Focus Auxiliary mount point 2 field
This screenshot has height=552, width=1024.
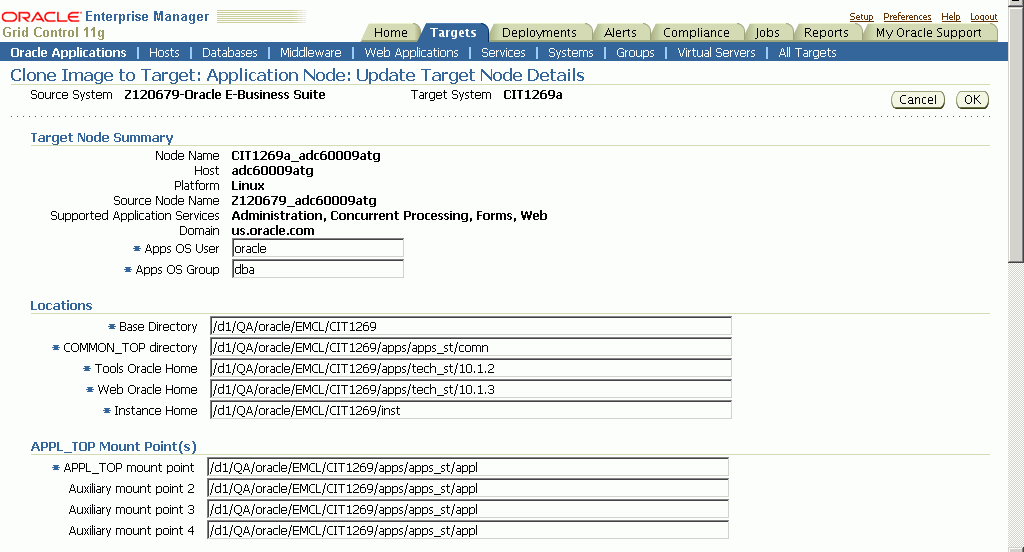tap(468, 488)
